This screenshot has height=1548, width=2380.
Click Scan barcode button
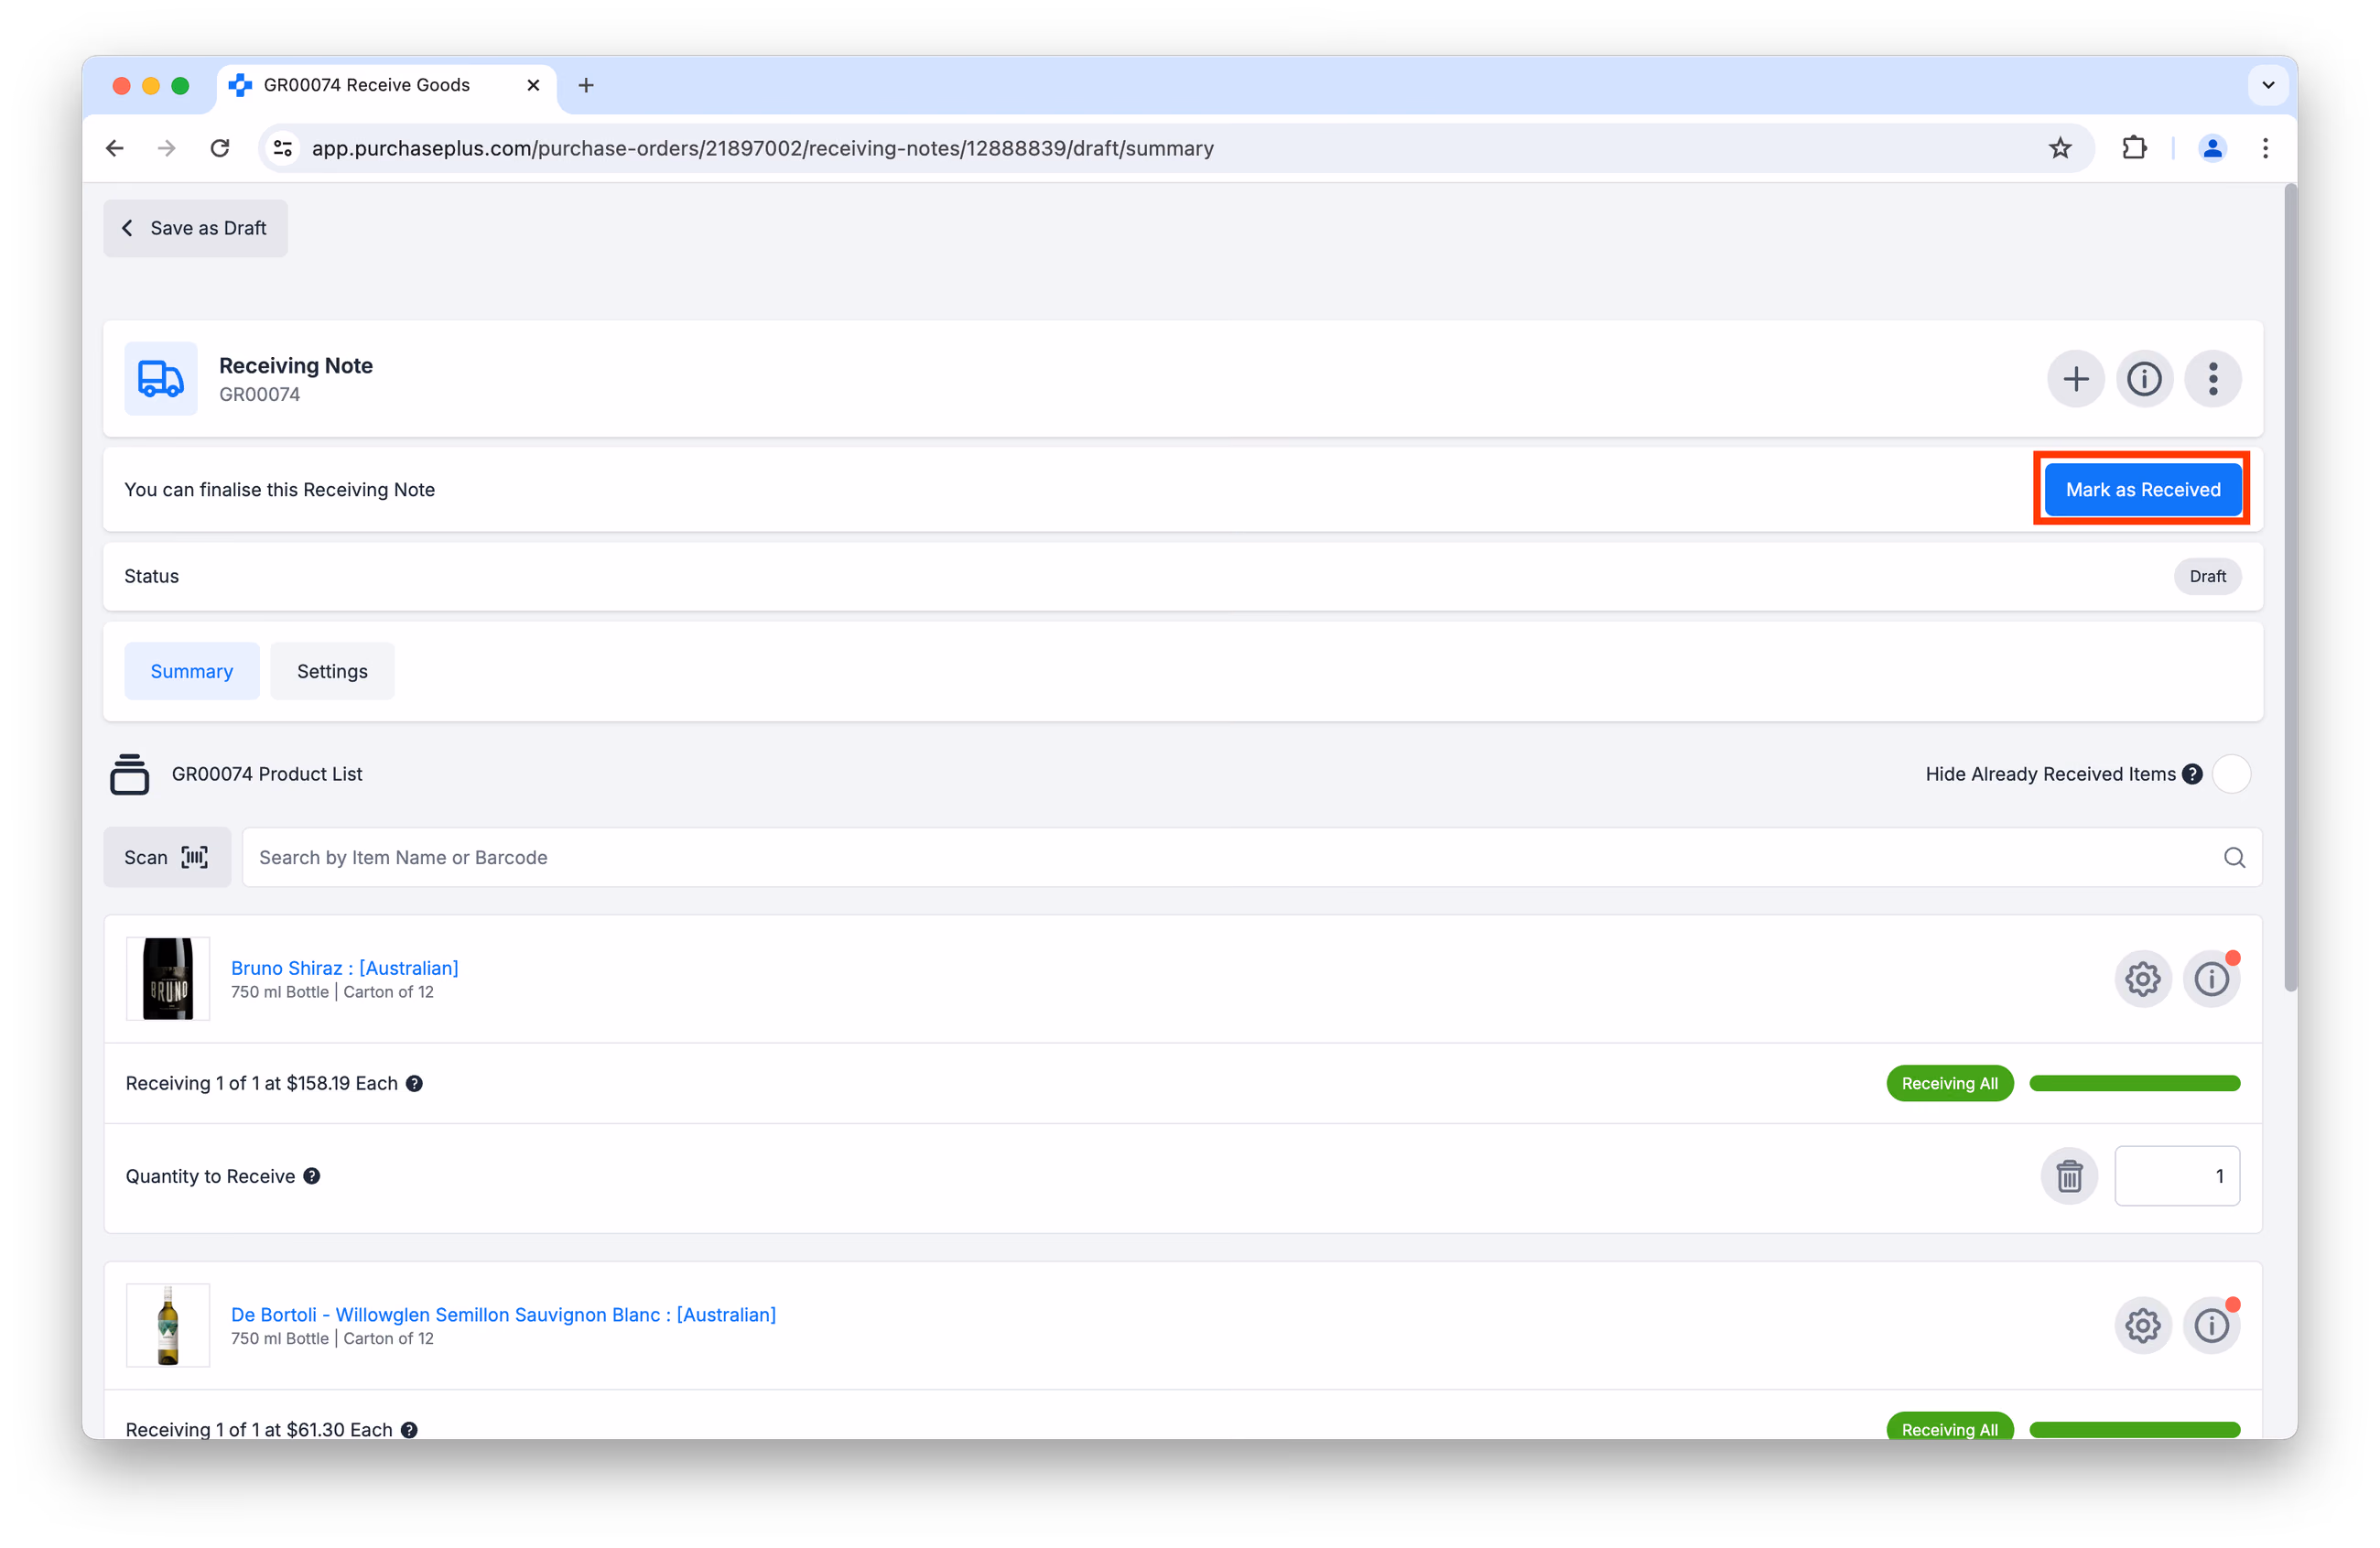[x=167, y=857]
